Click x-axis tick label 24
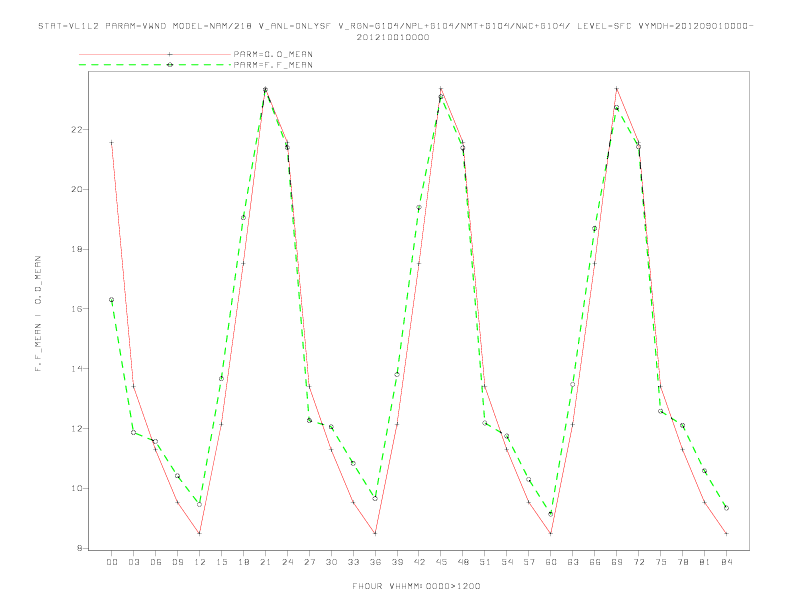The width and height of the screenshot is (792, 612). 287,562
